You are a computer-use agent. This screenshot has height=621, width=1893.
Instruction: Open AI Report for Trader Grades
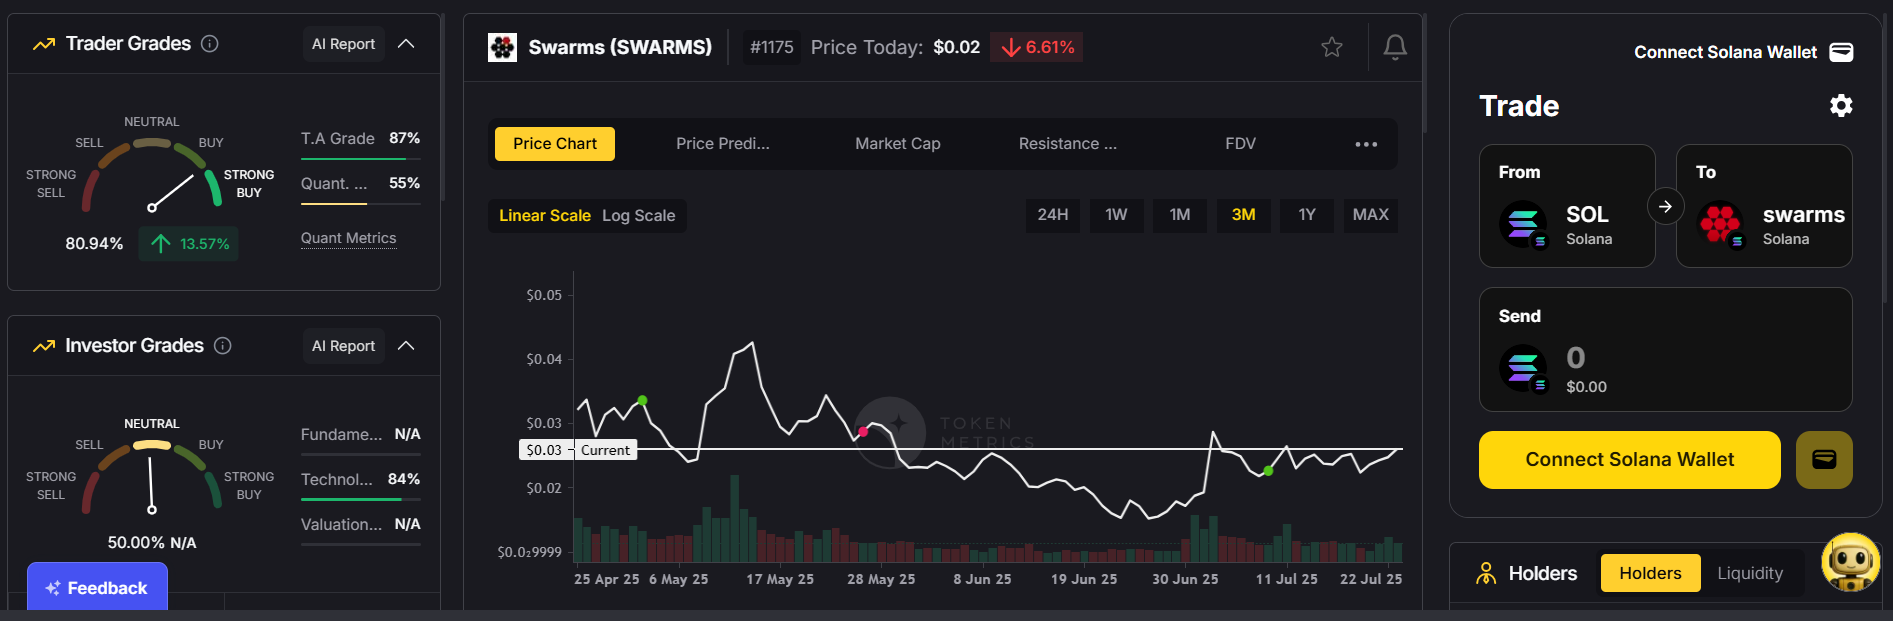coord(343,44)
